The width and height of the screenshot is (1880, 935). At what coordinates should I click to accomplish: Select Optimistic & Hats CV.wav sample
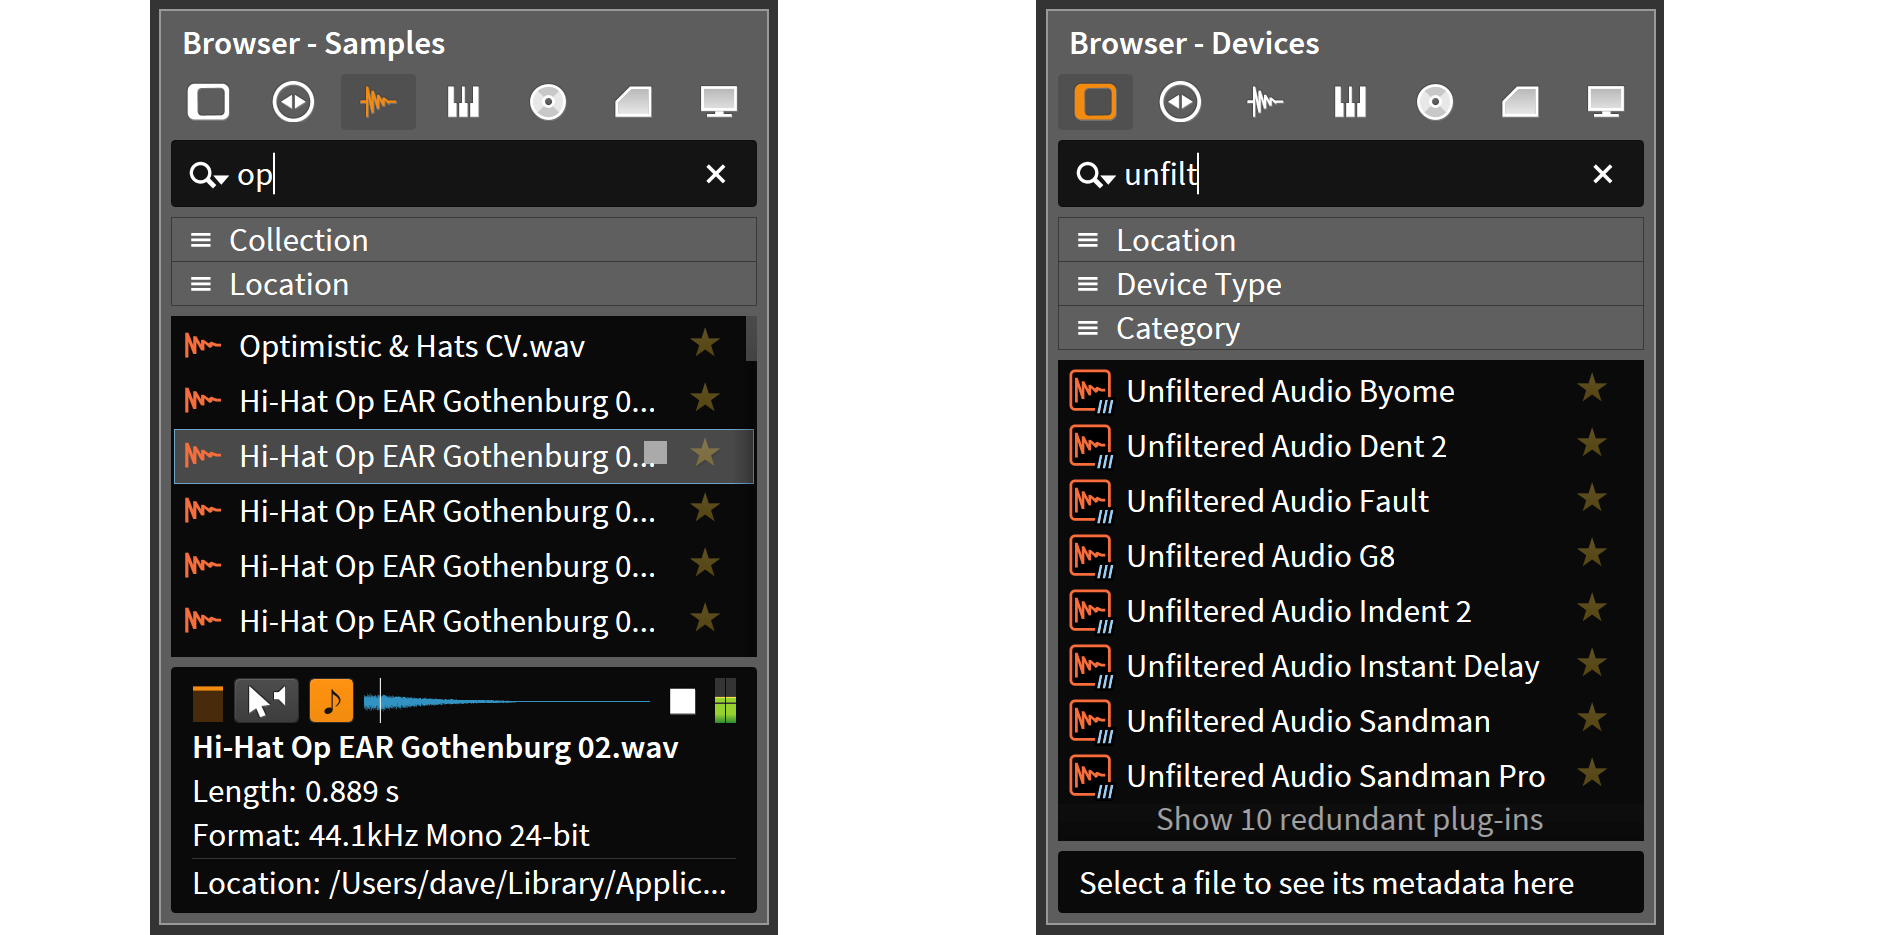(459, 346)
